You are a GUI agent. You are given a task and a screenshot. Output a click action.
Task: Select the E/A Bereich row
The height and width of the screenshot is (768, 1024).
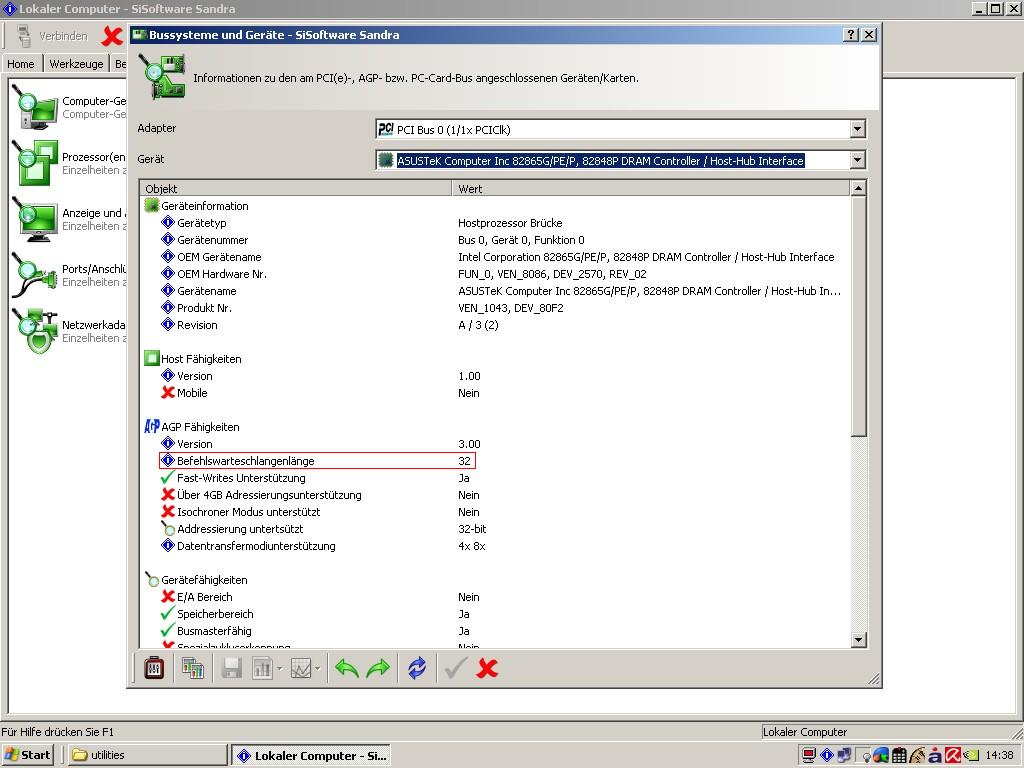pyautogui.click(x=320, y=596)
